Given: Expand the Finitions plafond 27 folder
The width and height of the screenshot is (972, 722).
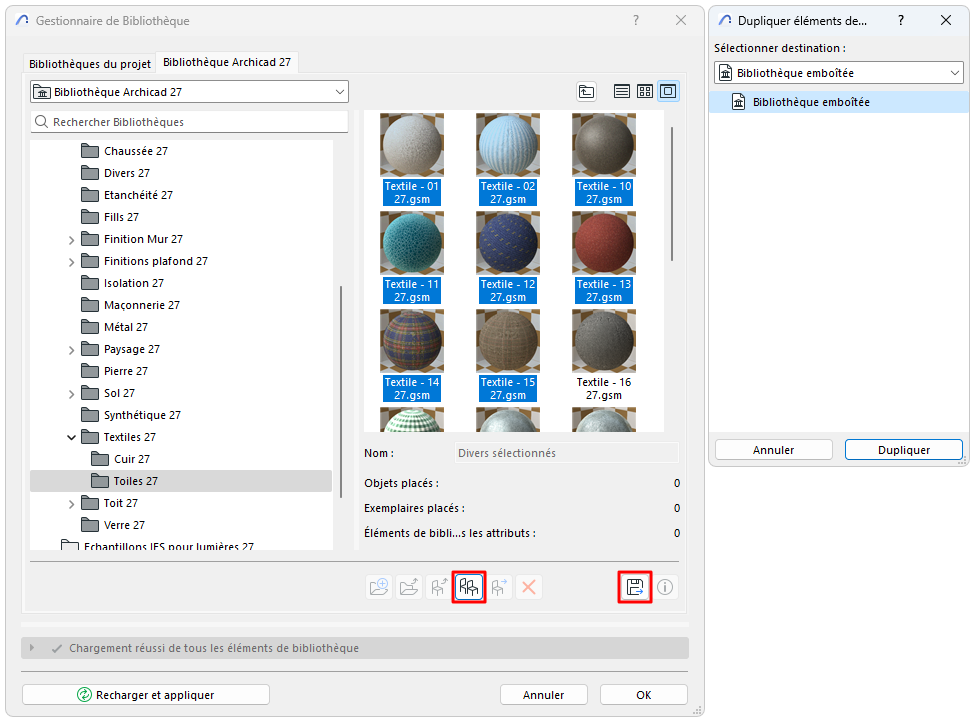Looking at the screenshot, I should click(71, 262).
